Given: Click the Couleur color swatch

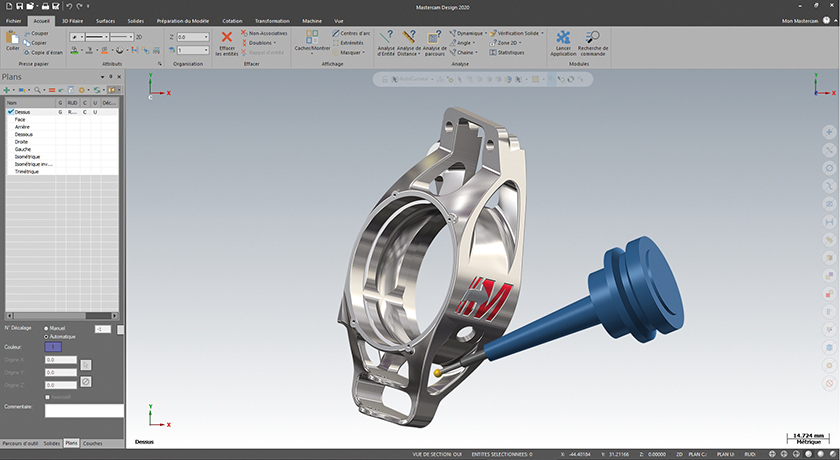Looking at the screenshot, I should click(x=55, y=347).
